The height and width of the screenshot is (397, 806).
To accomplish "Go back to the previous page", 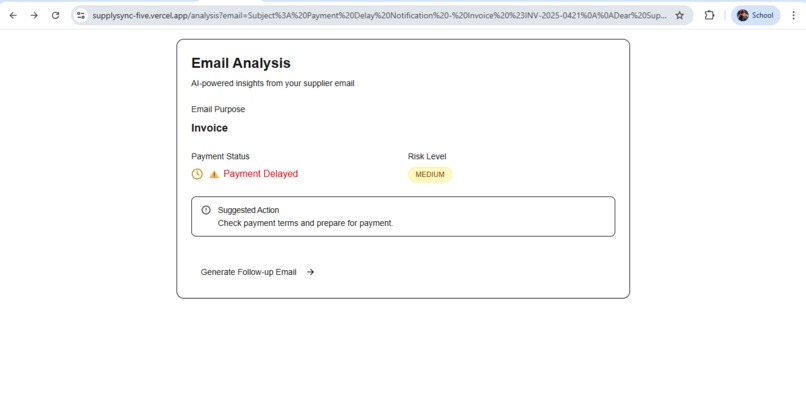I will [x=13, y=15].
